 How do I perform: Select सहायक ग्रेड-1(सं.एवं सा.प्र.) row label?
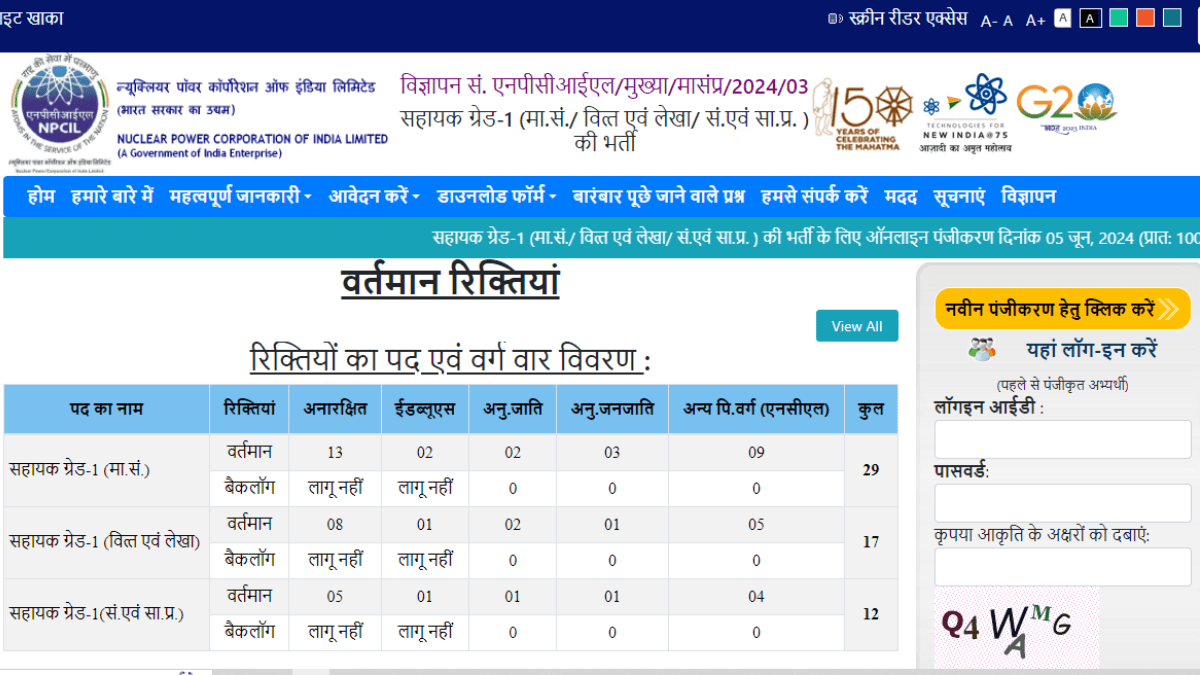96,614
